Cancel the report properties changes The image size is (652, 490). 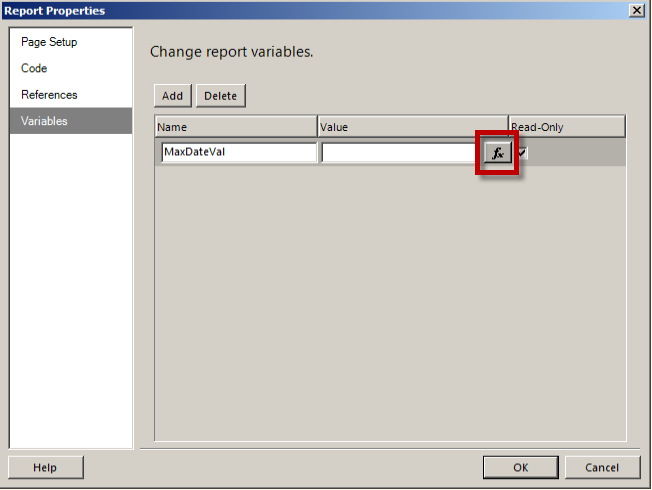coord(602,467)
